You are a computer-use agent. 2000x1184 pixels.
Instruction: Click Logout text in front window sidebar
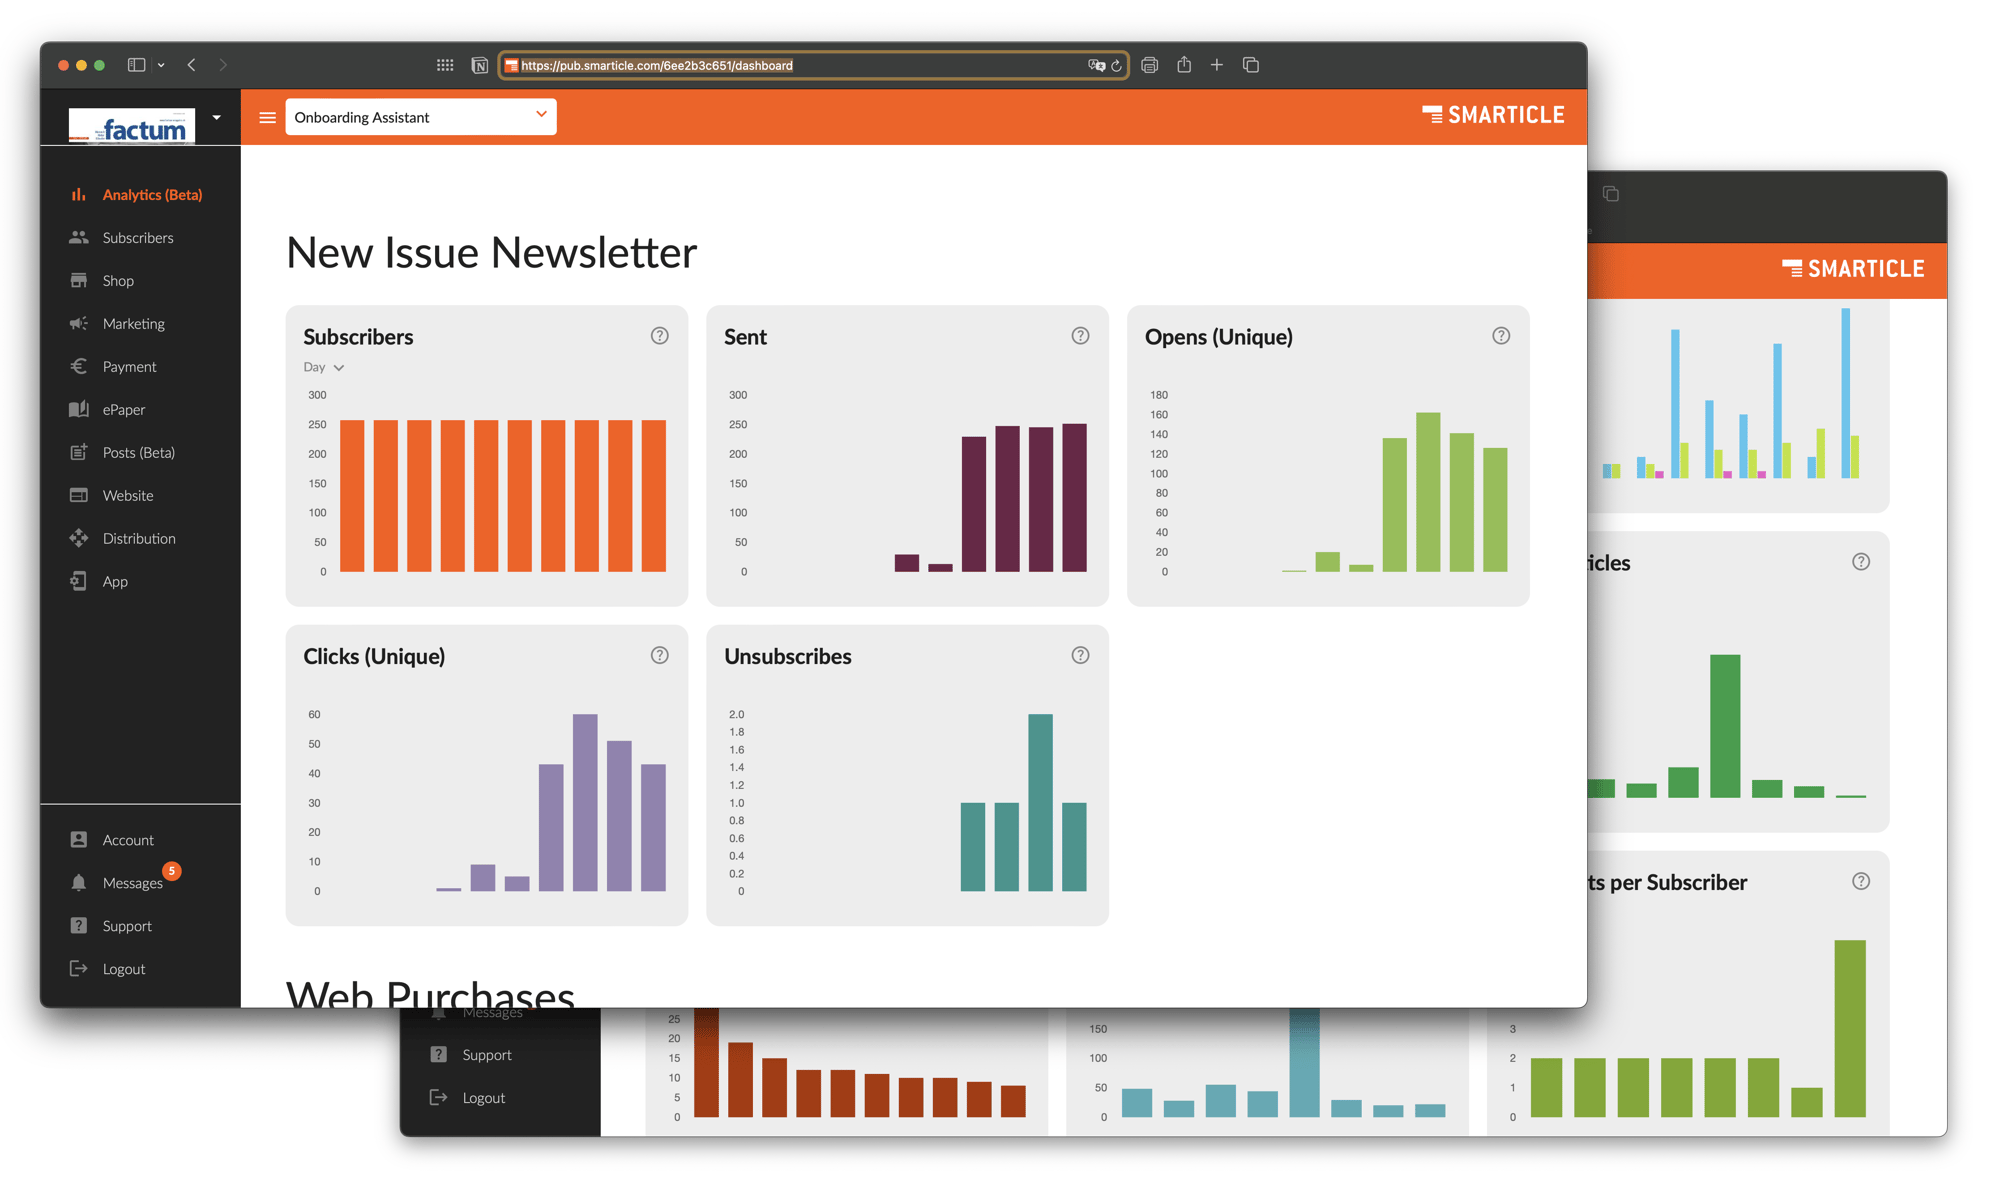pyautogui.click(x=124, y=969)
